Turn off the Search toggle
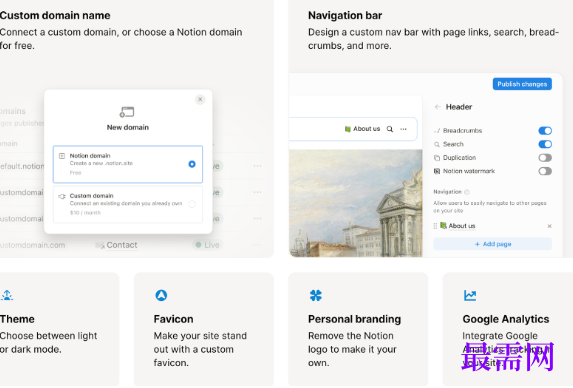The image size is (573, 388). (545, 144)
